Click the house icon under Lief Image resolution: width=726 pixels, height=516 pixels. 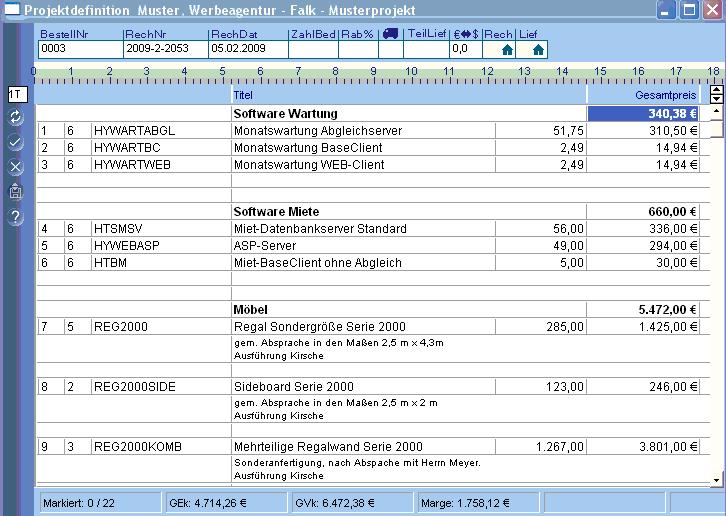pos(537,49)
